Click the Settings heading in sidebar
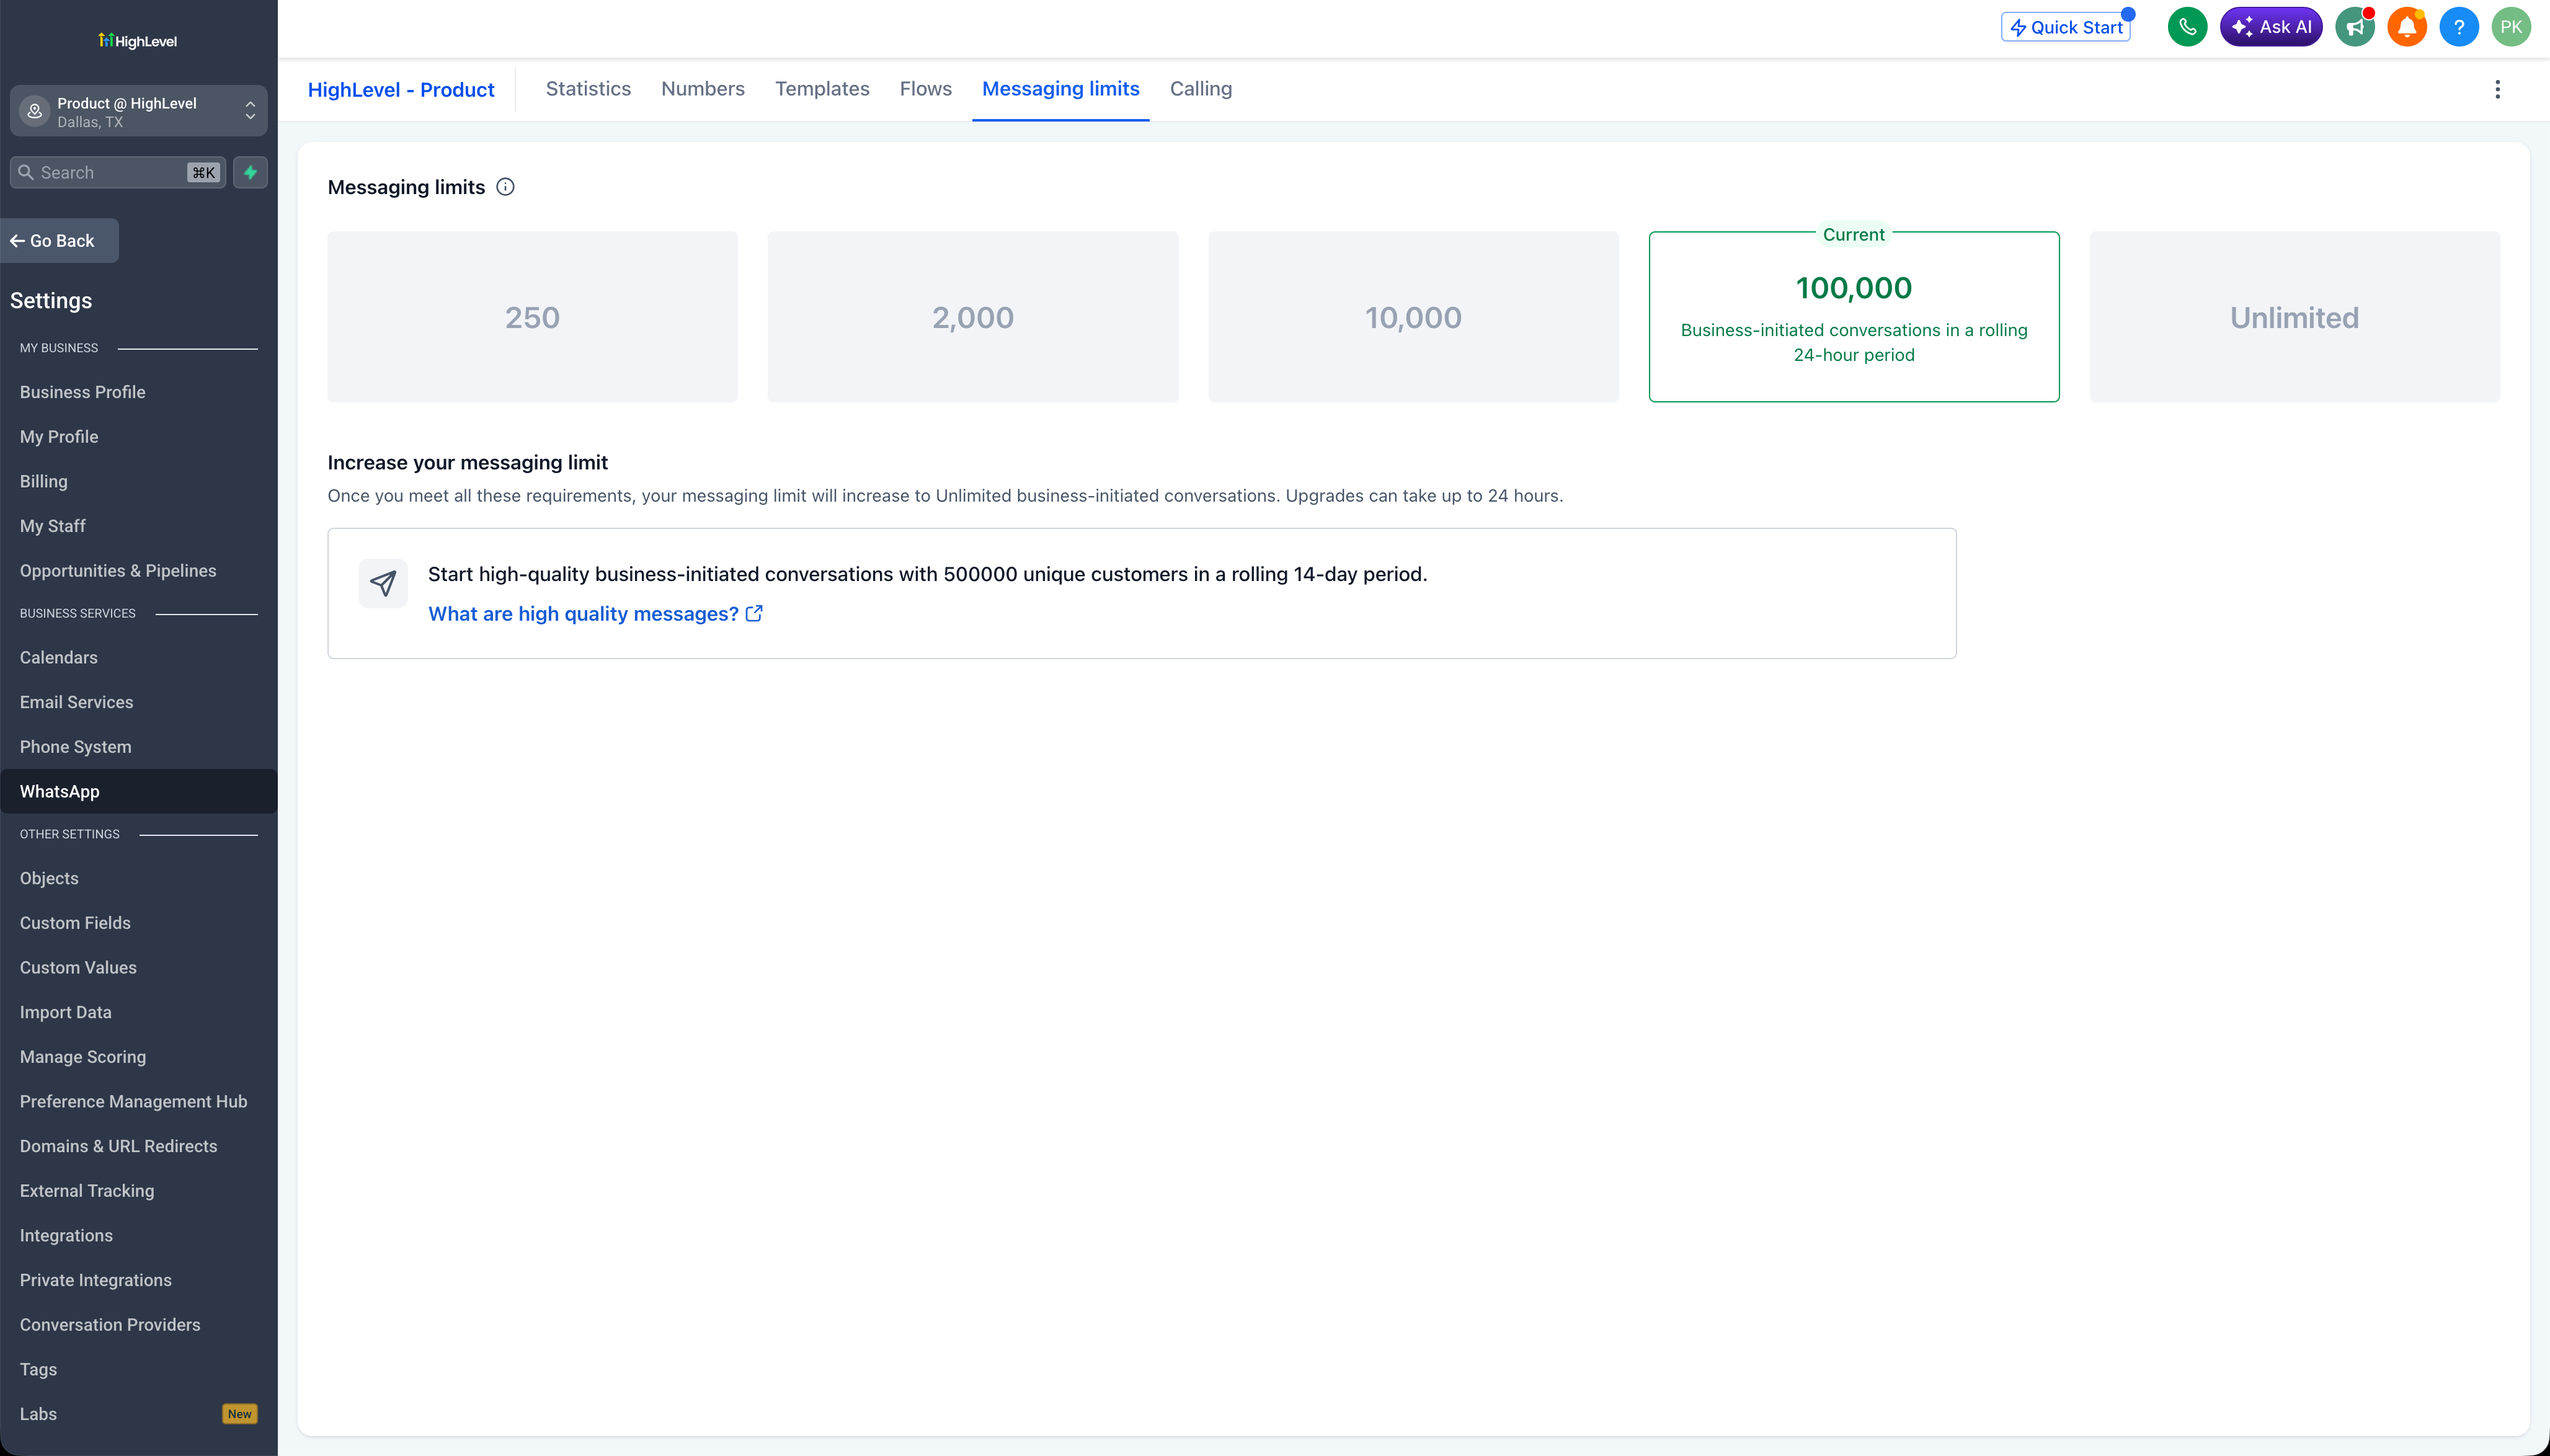 tap(51, 301)
